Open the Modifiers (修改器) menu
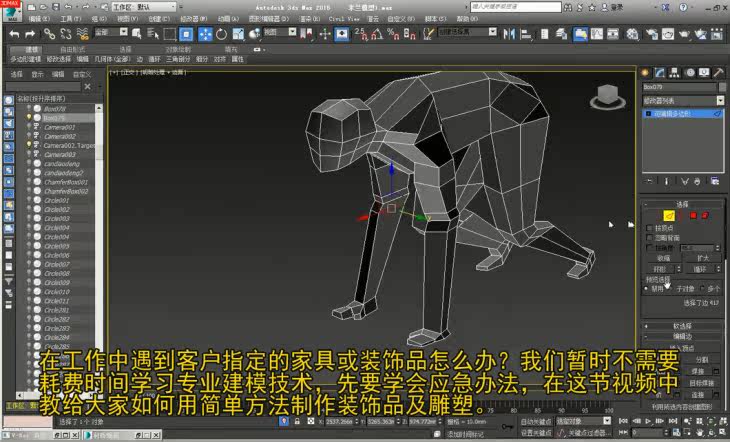This screenshot has width=730, height=442. click(x=193, y=19)
